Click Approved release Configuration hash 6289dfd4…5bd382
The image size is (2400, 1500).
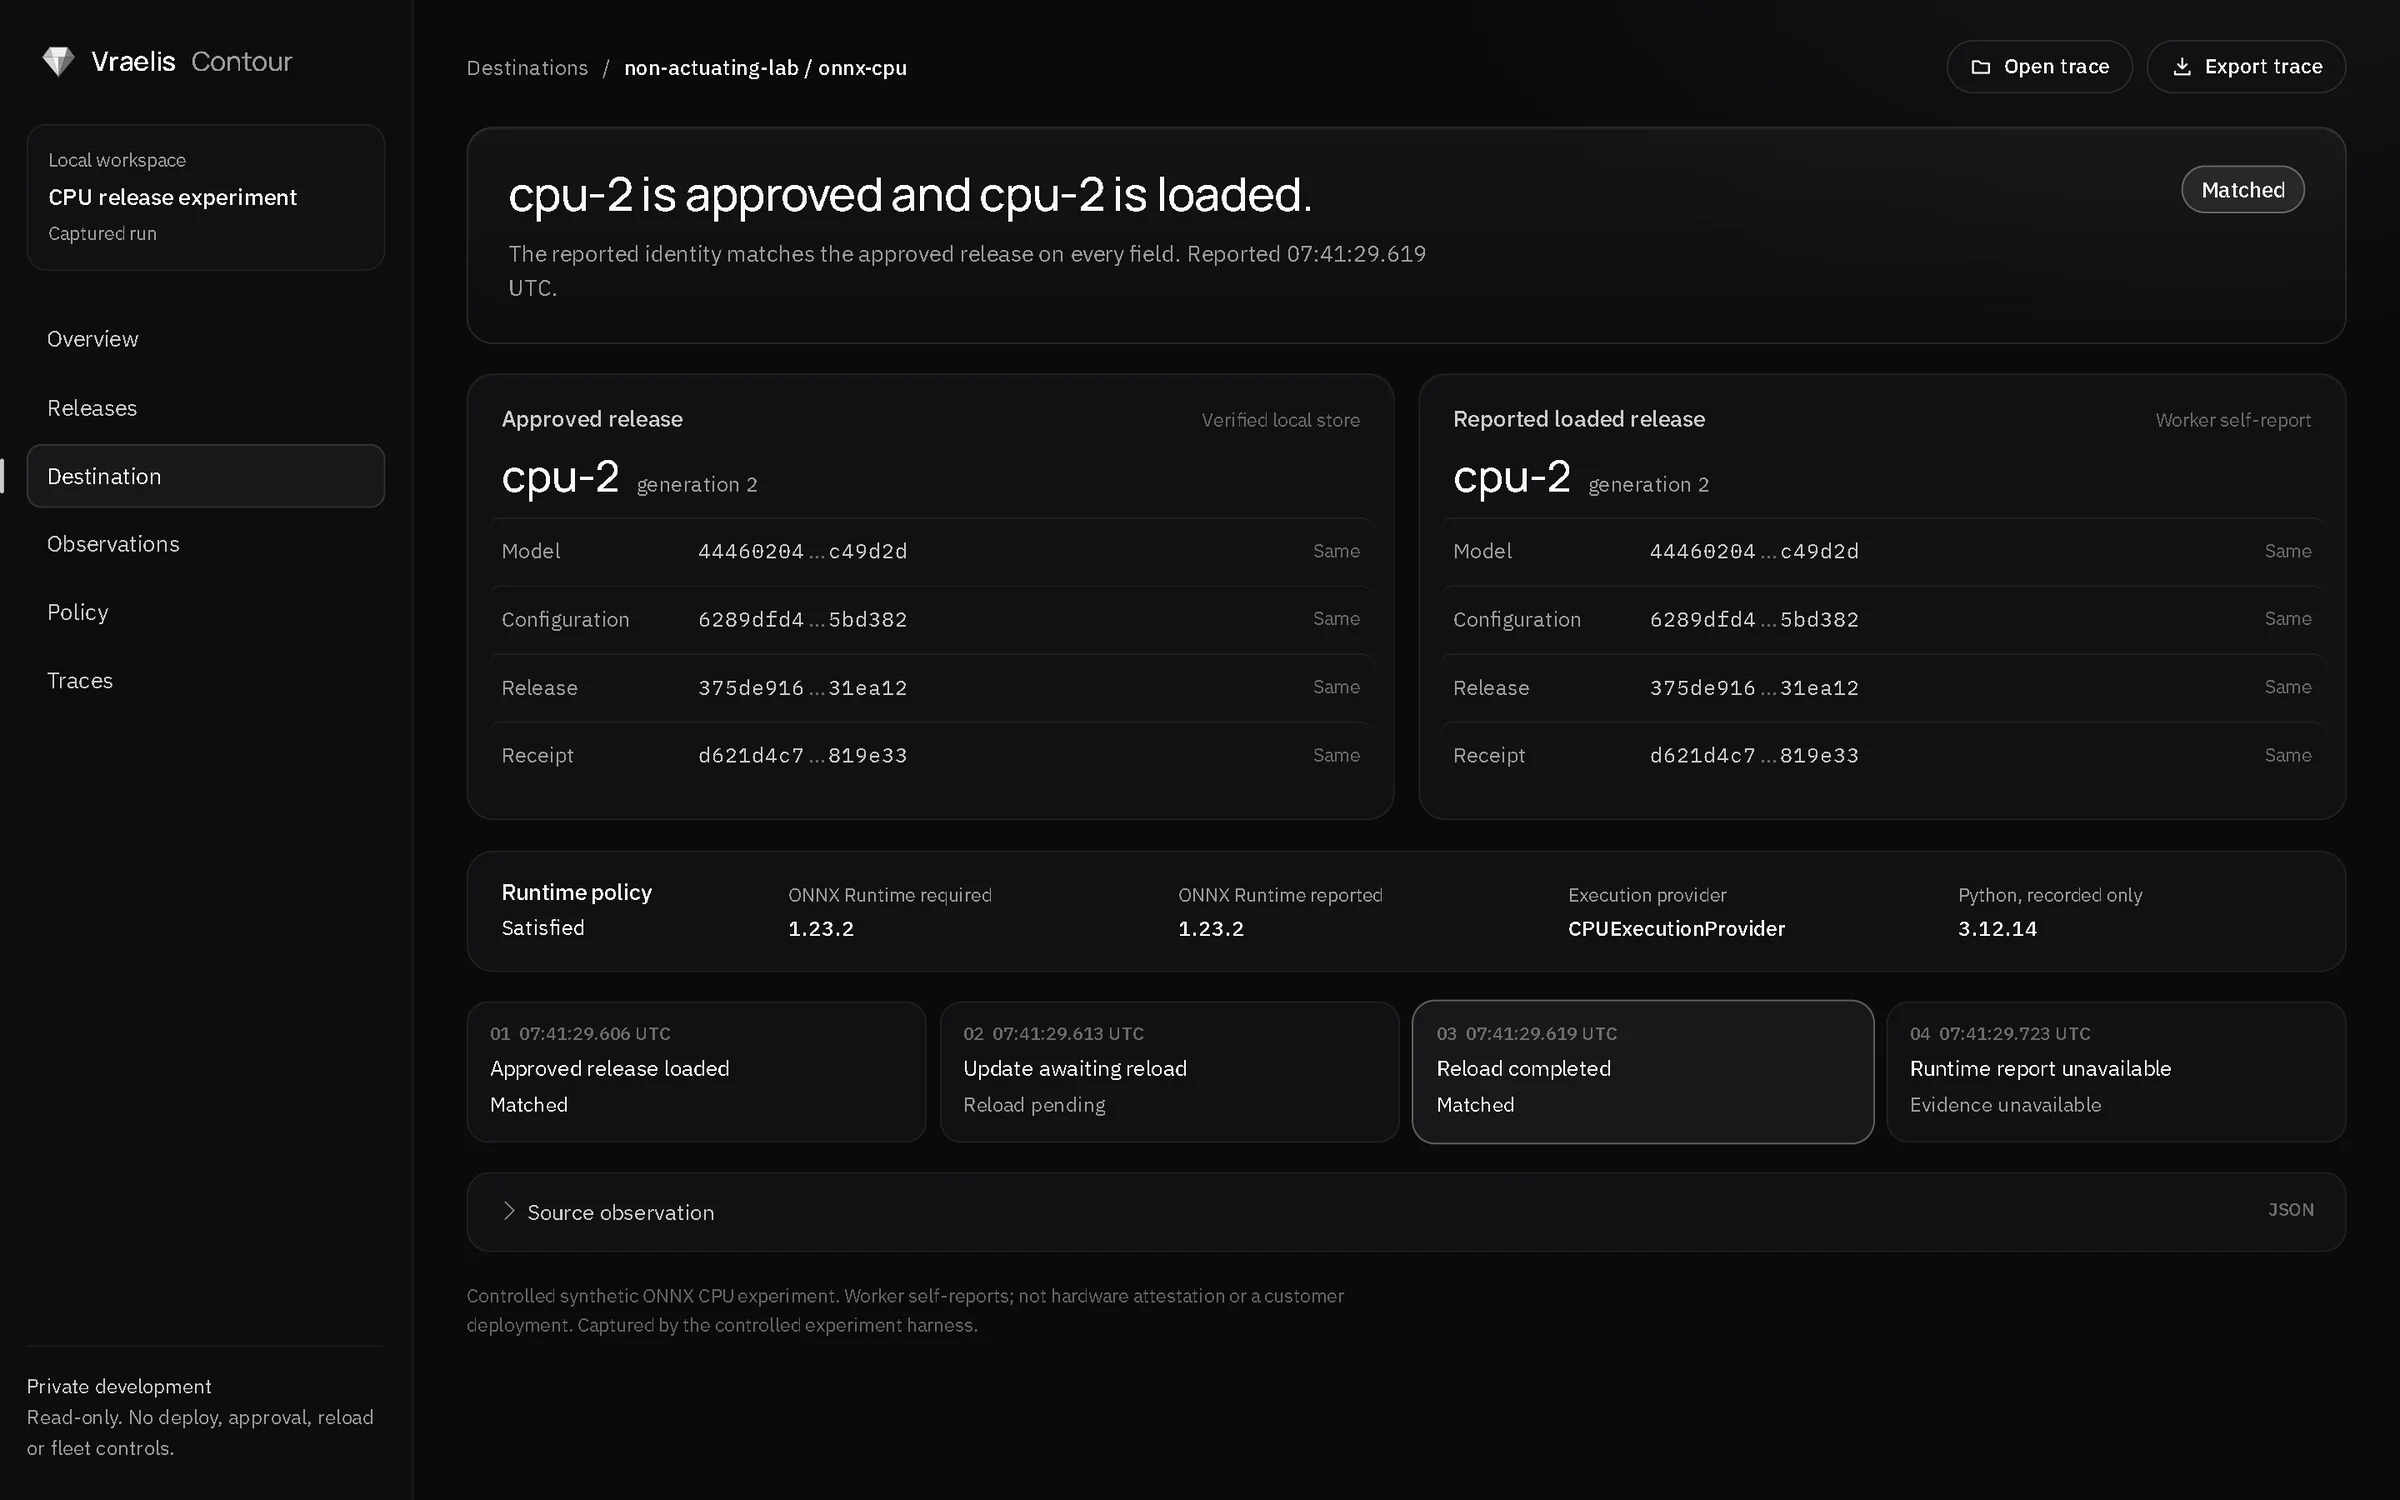802,620
